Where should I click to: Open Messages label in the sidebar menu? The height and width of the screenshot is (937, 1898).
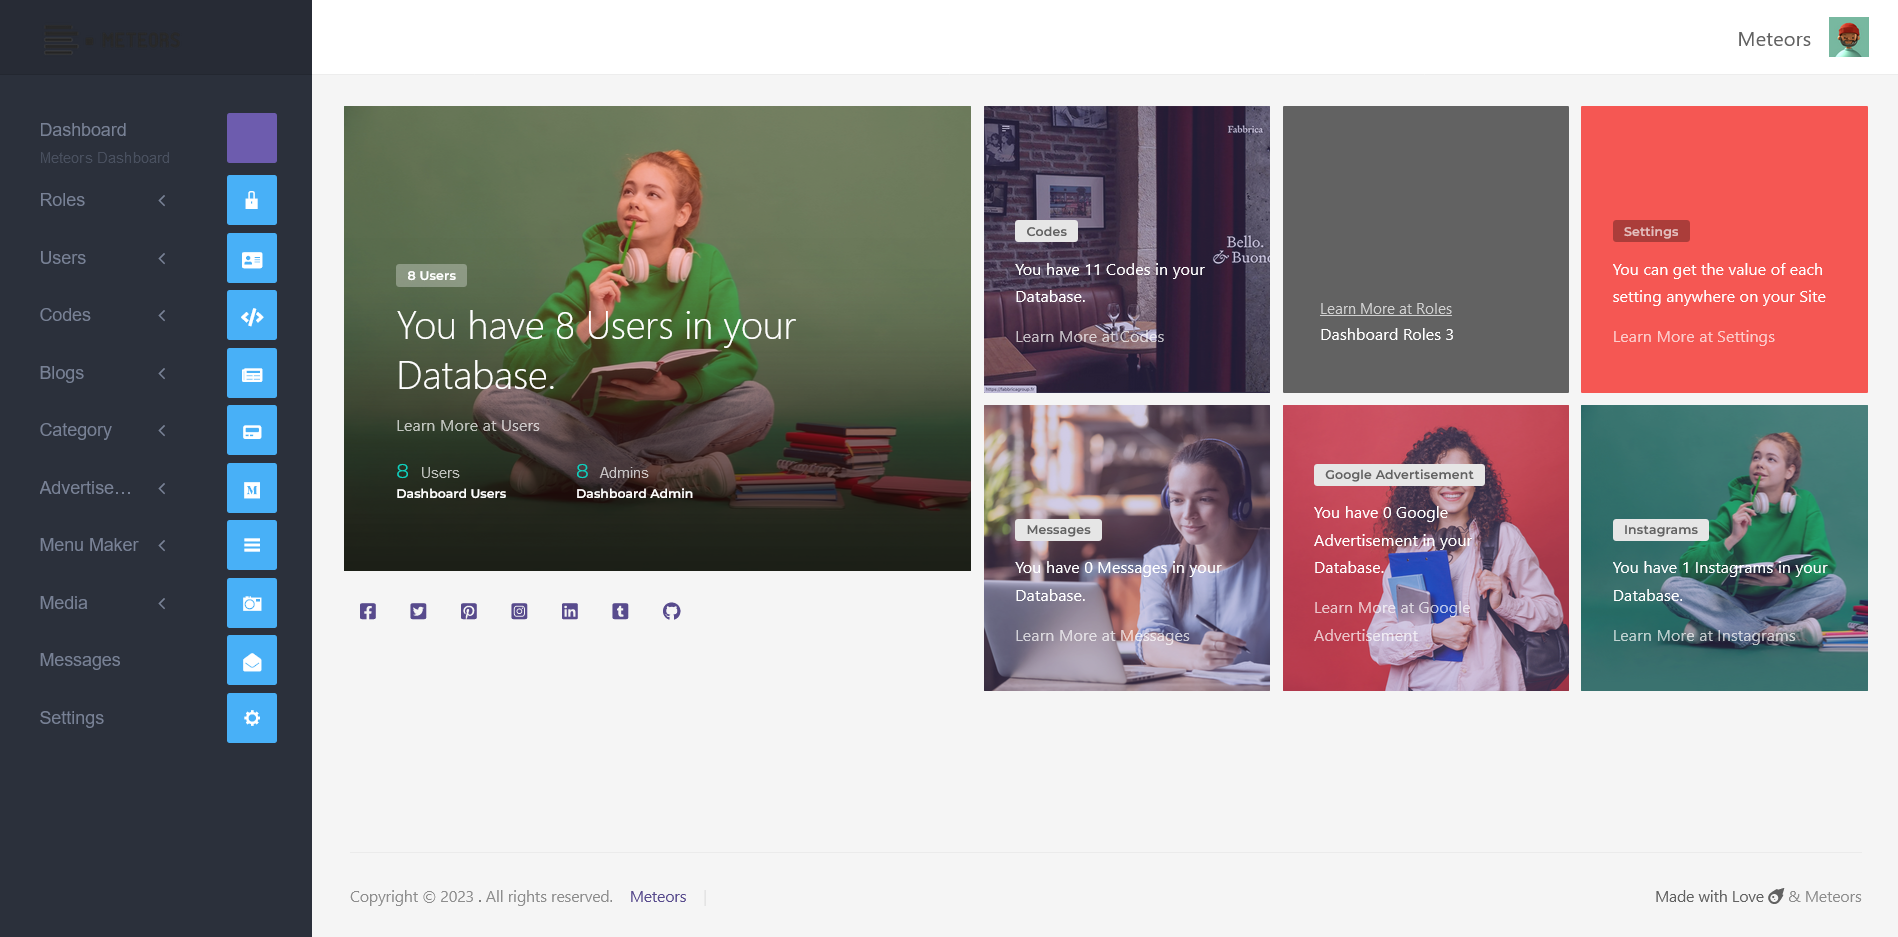(x=80, y=660)
